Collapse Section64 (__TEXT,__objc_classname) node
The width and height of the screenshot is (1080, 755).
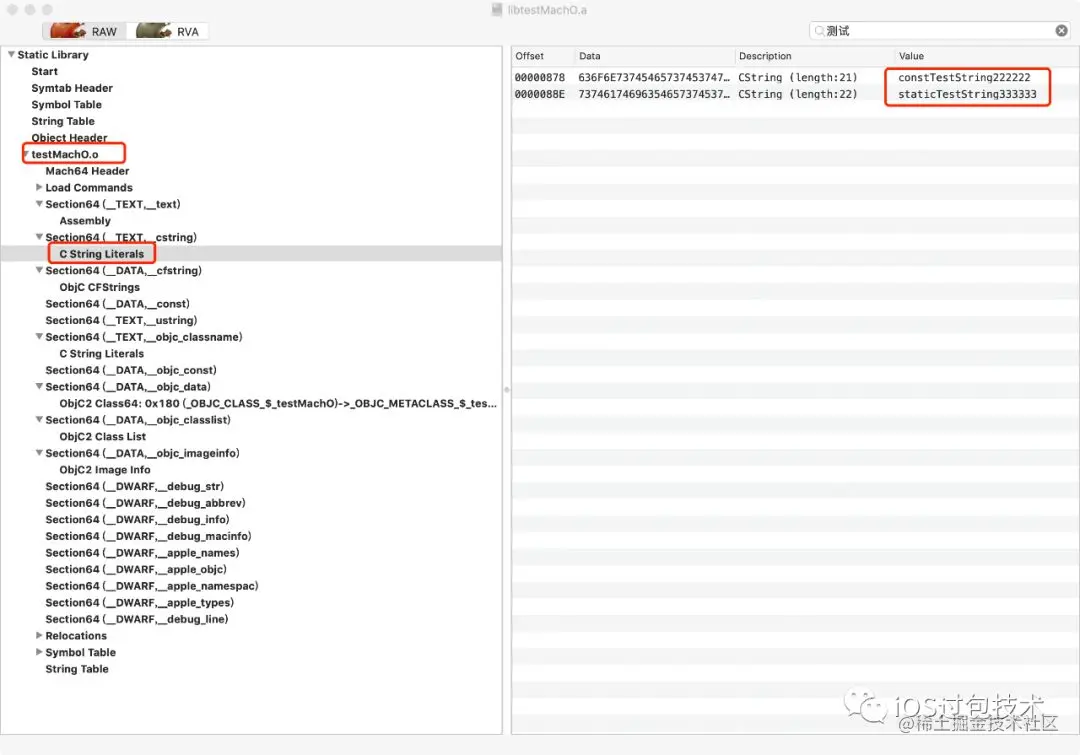point(39,337)
